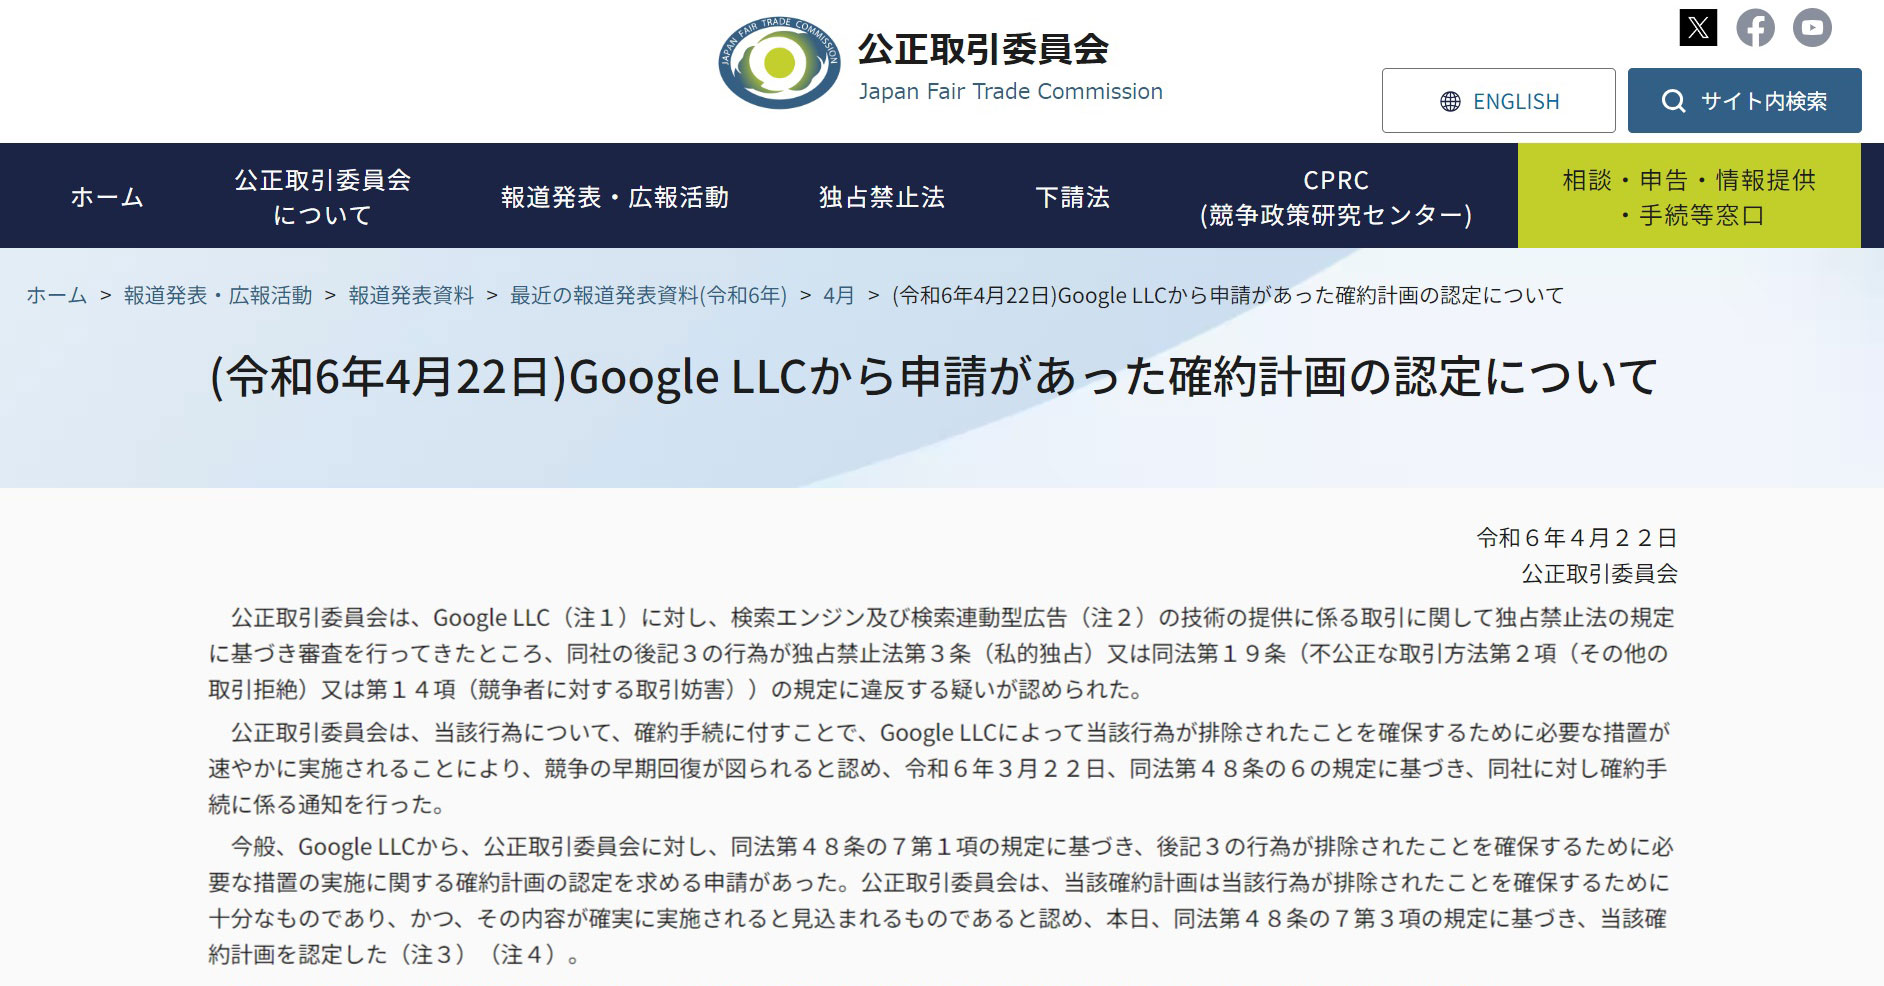Open the Facebook social icon
This screenshot has height=986, width=1884.
click(x=1755, y=27)
